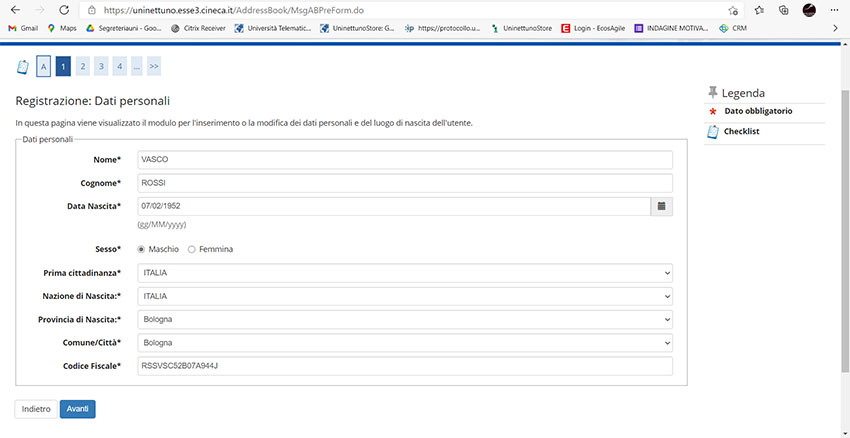This screenshot has height=438, width=850.
Task: Open the calendar date picker icon
Action: pos(661,207)
